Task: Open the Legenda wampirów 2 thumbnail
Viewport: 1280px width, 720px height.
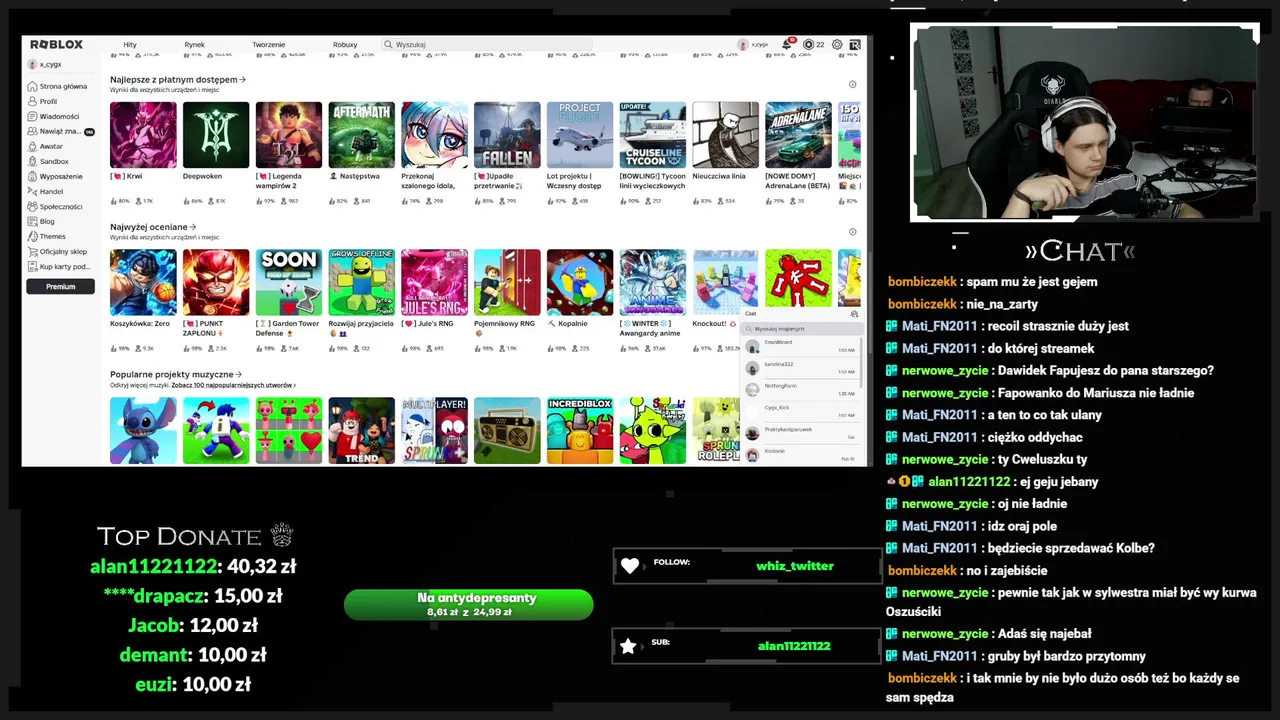Action: tap(289, 135)
